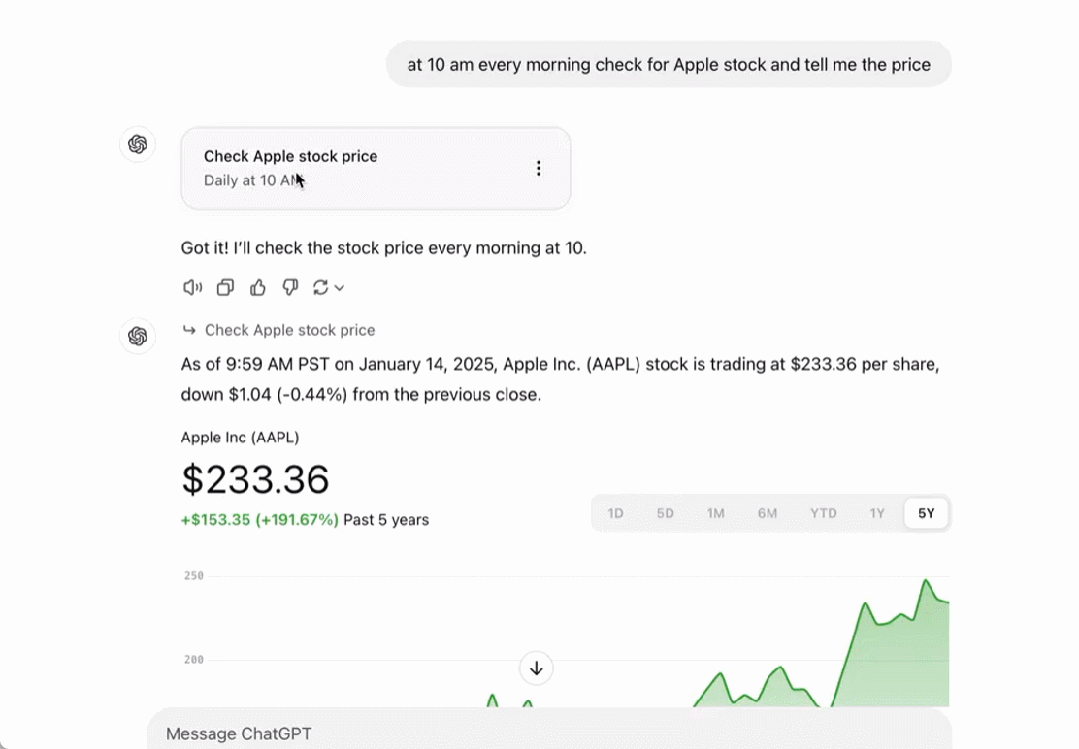Viewport: 1079px width, 749px height.
Task: Switch chart to 6M range
Action: (767, 513)
